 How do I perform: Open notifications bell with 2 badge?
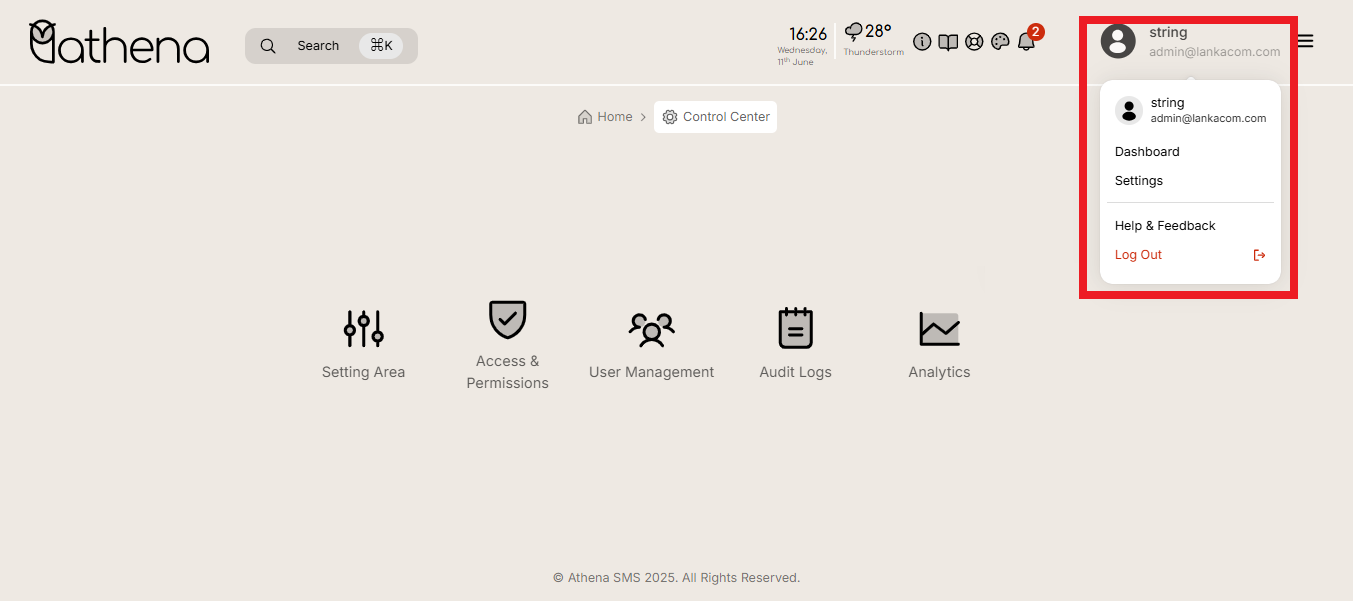(x=1026, y=42)
